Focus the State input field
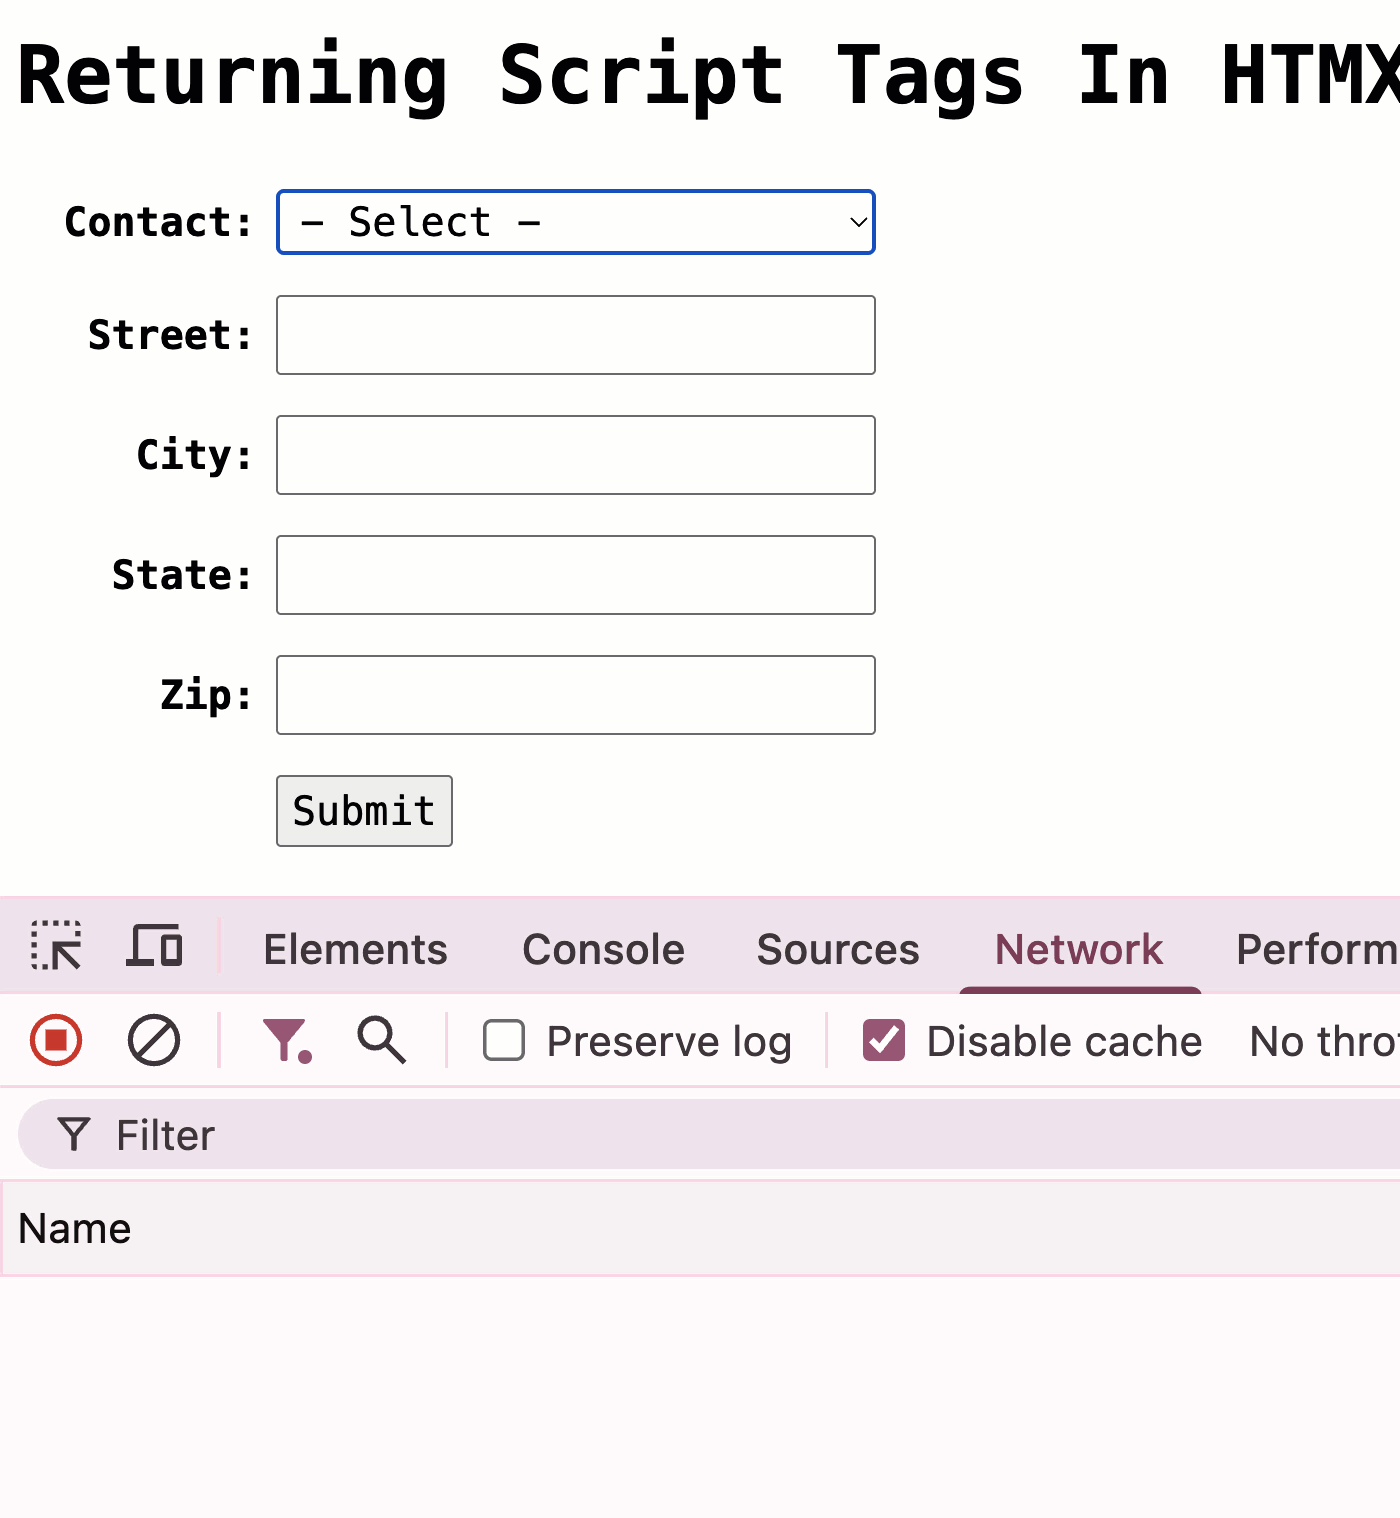Screen dimensions: 1400x1518 click(576, 575)
